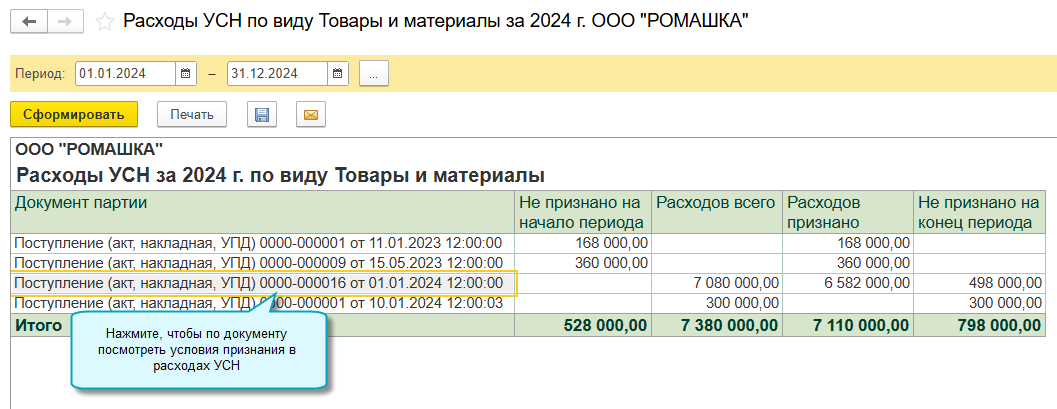
Task: Edit the period end date field
Action: click(x=276, y=74)
